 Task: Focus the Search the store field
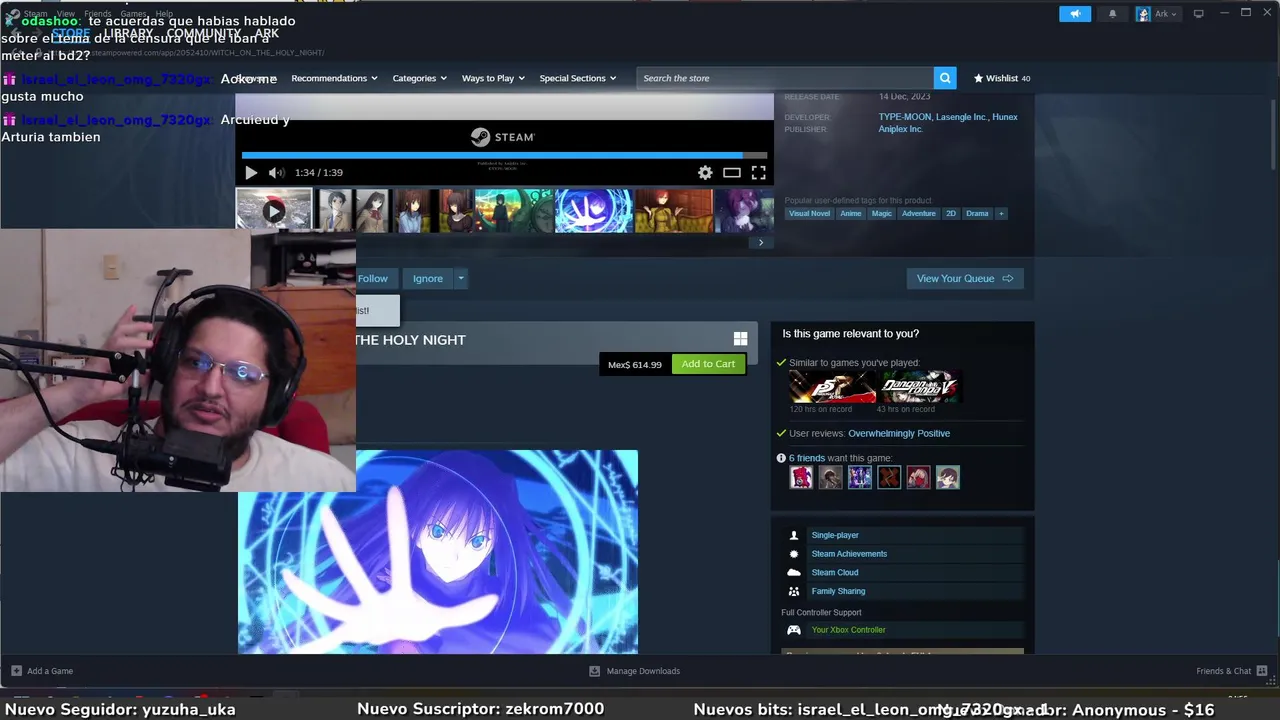(785, 78)
